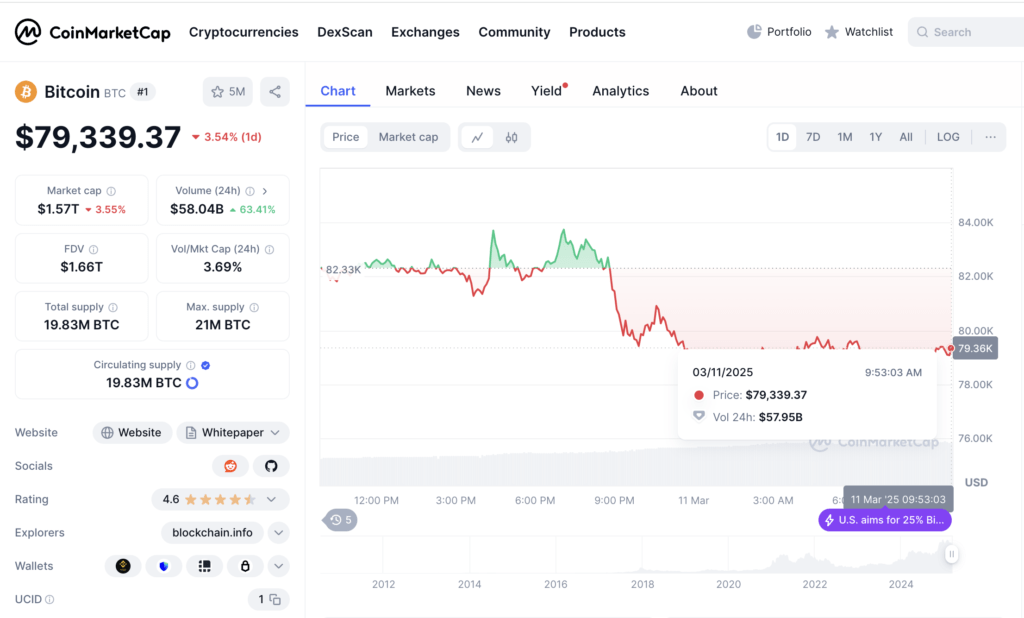Screen dimensions: 1024x618
Task: Switch to the Markets tab
Action: pos(410,91)
